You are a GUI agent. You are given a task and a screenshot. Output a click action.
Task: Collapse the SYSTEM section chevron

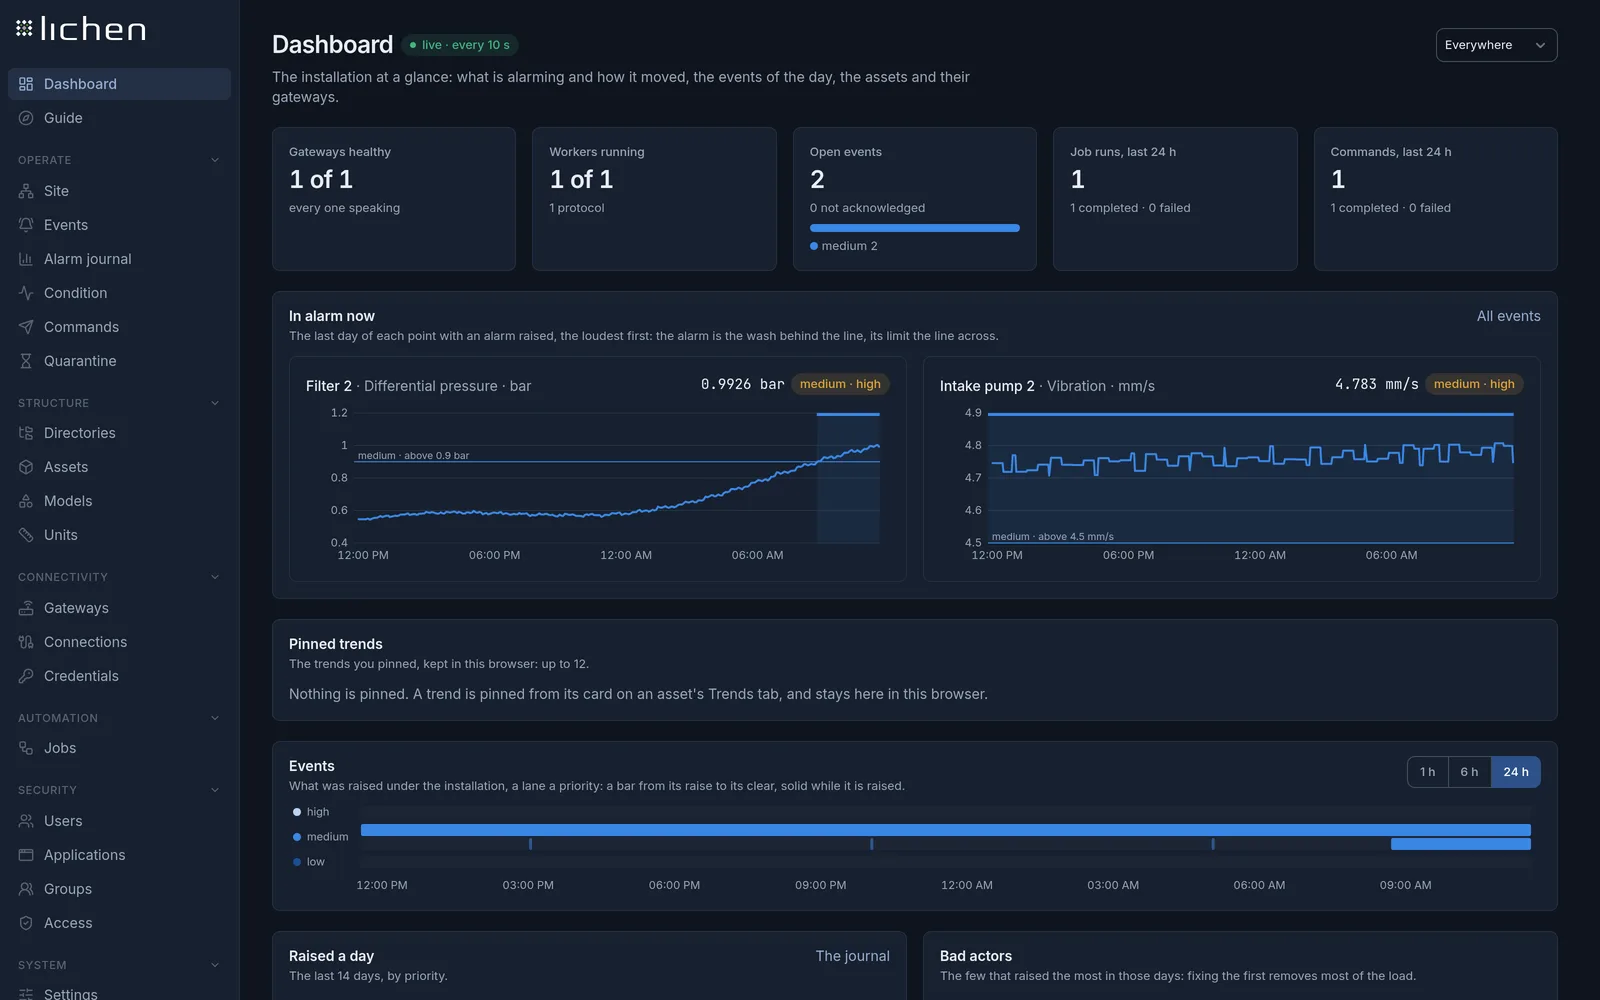(215, 965)
